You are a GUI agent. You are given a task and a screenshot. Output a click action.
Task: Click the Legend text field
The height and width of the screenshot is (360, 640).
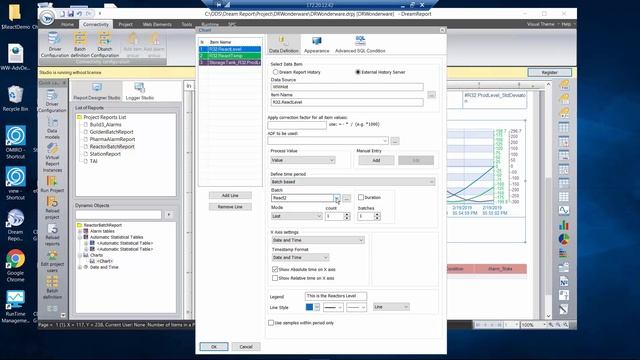tap(336, 296)
